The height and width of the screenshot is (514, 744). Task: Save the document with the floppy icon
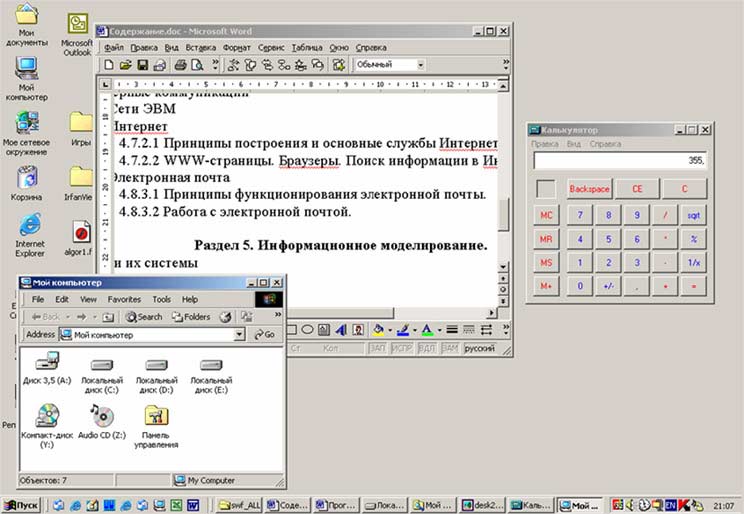point(142,65)
